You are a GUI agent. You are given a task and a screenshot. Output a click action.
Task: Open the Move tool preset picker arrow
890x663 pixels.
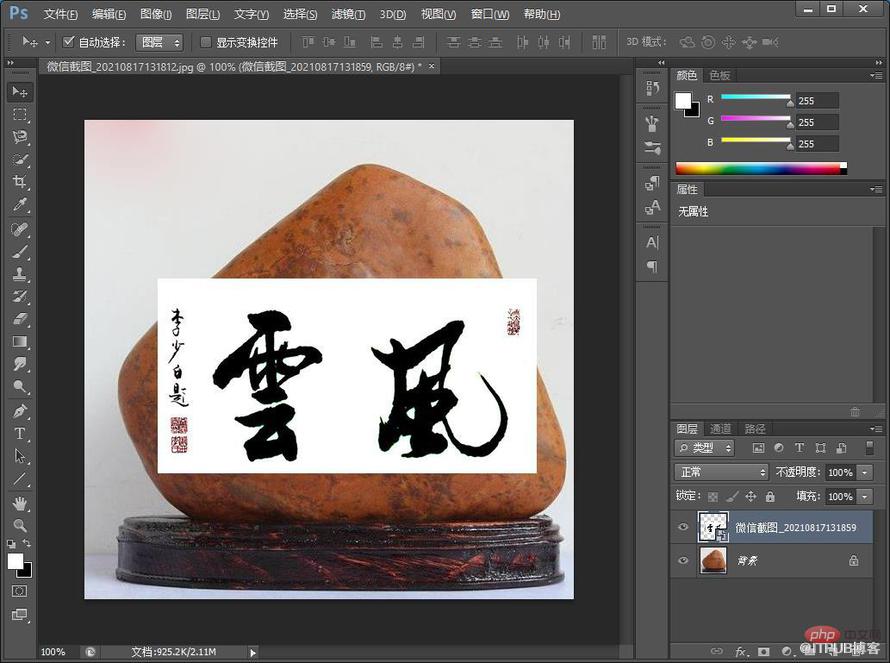(x=48, y=43)
